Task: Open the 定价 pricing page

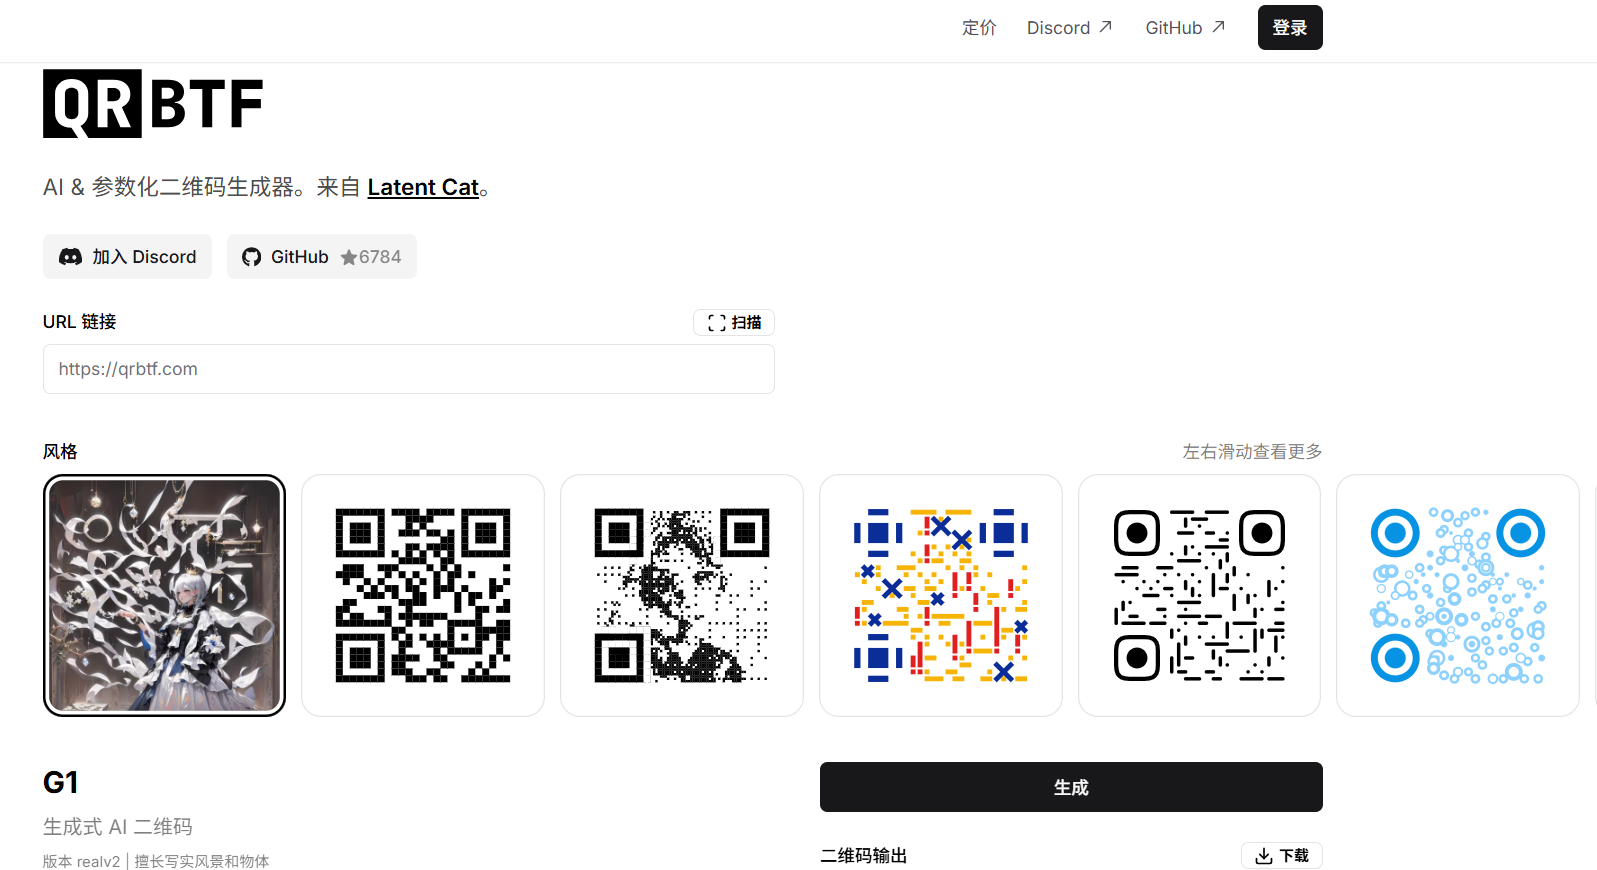Action: pos(978,28)
